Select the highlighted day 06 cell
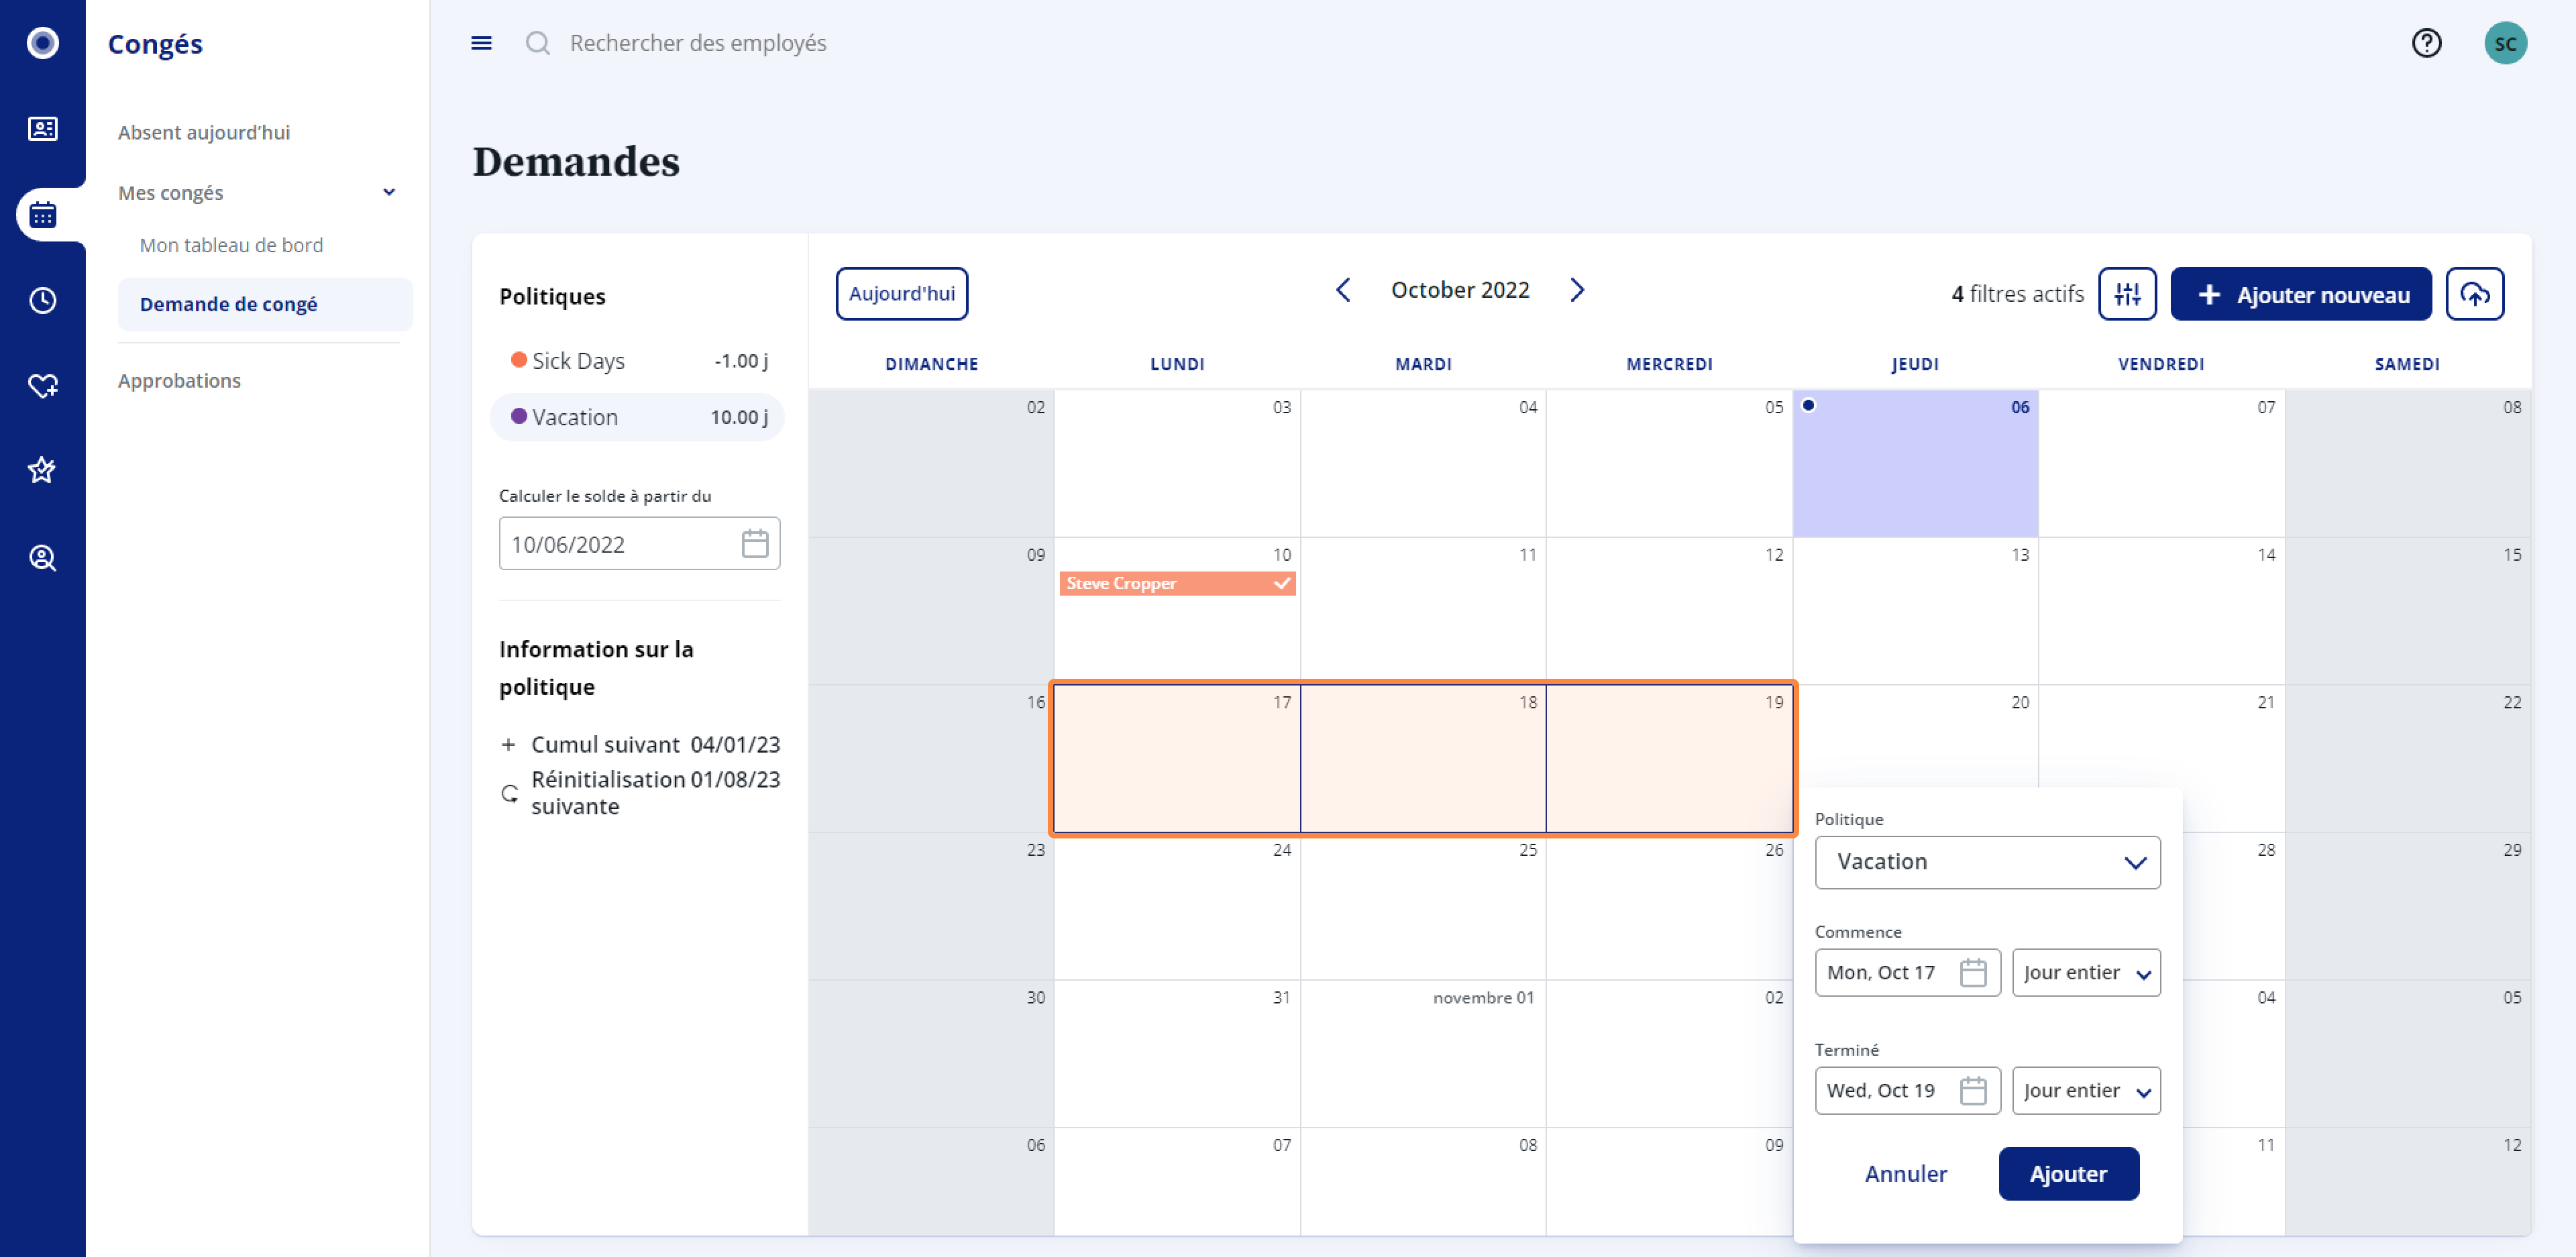 [1915, 463]
